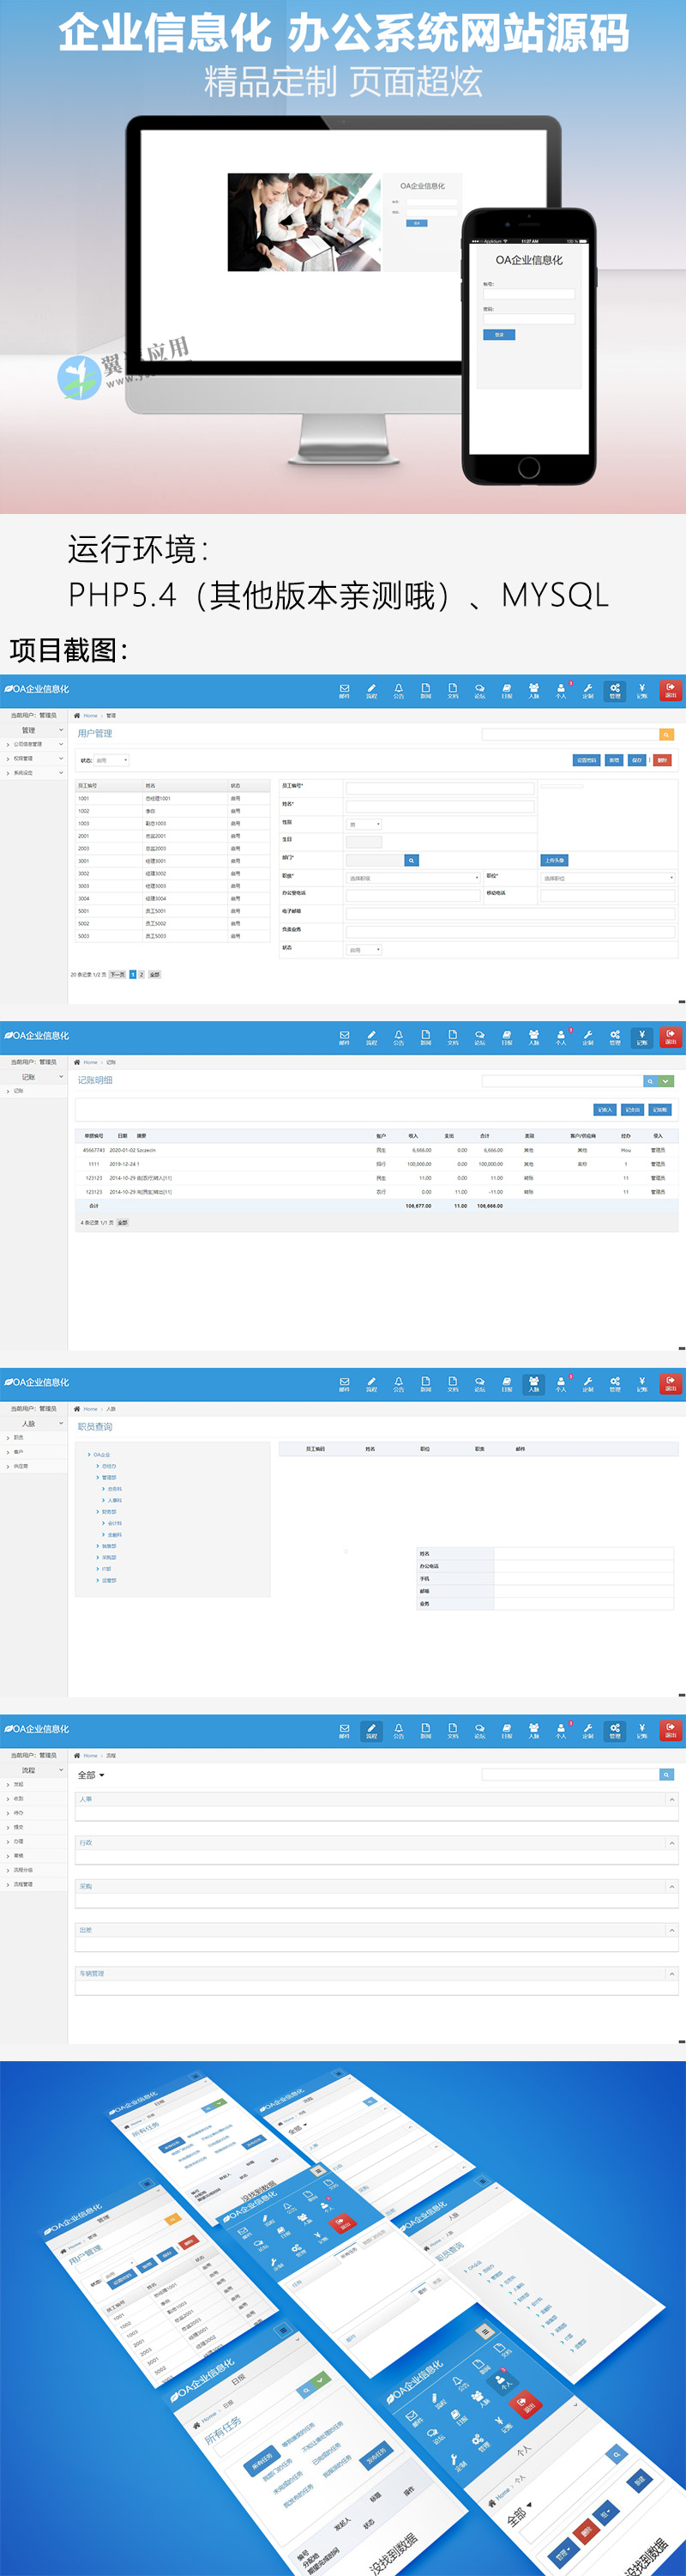Click the 员工编号 input field in the user form
686x2576 pixels.
(440, 788)
